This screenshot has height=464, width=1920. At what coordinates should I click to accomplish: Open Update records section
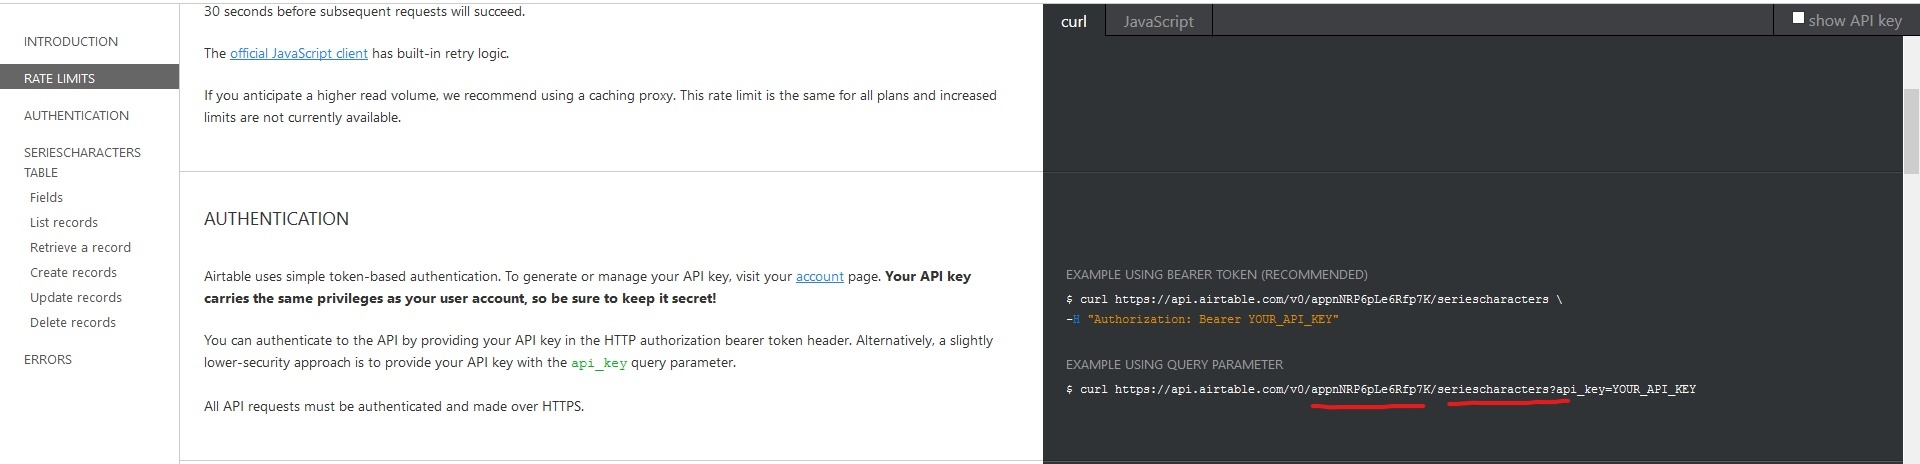point(76,298)
